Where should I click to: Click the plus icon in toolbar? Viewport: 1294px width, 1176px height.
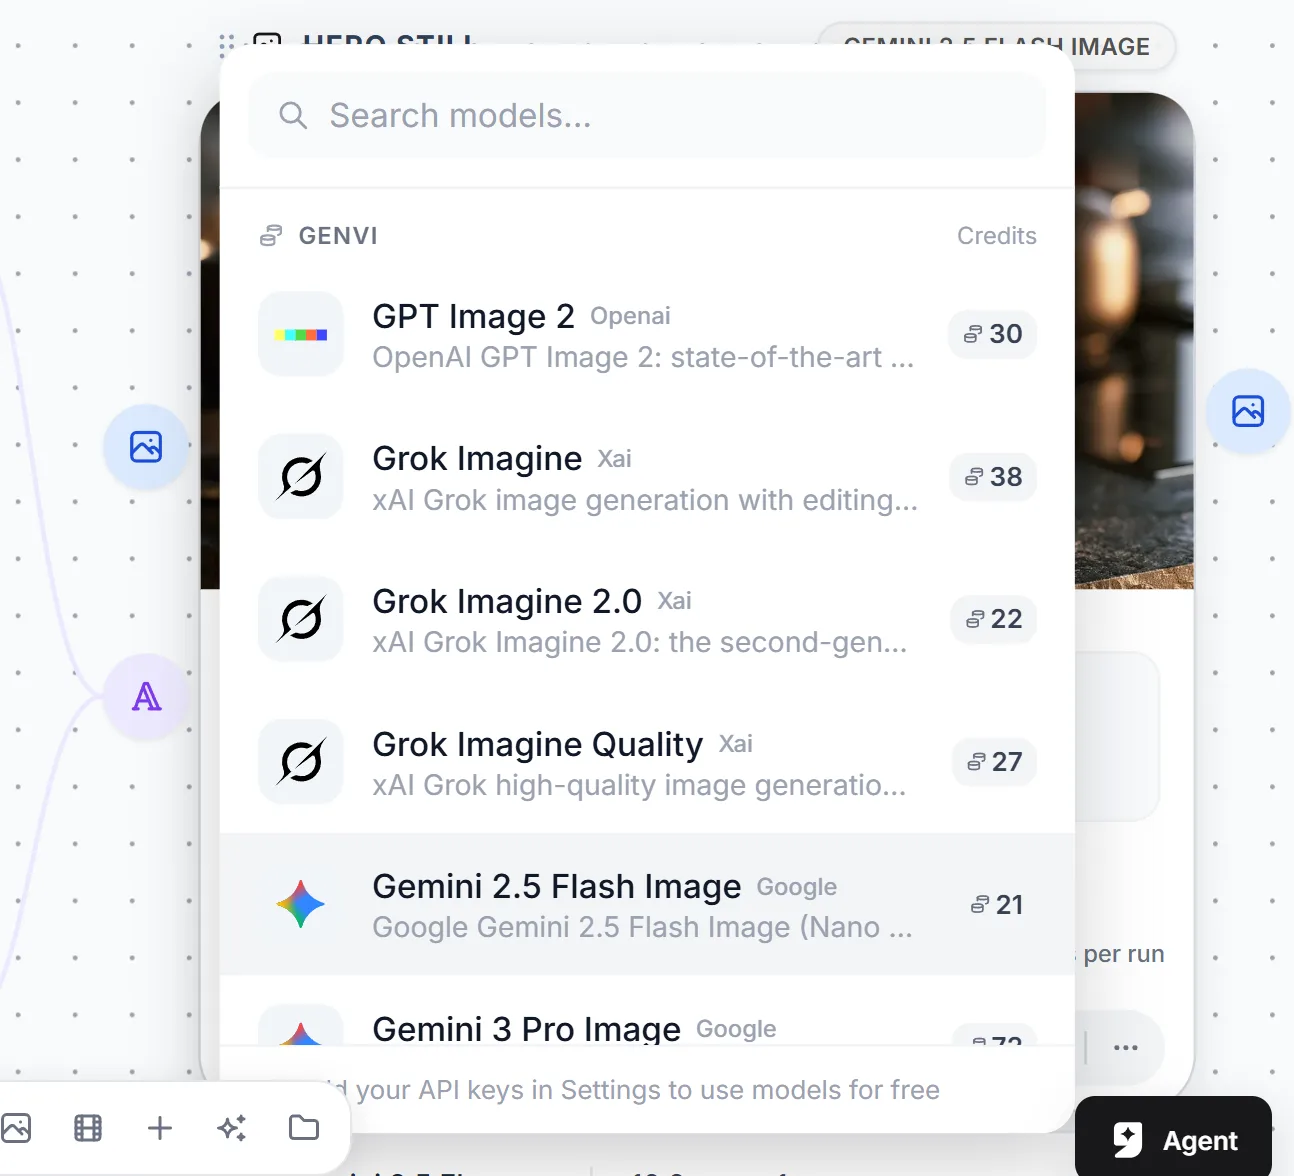pos(160,1128)
